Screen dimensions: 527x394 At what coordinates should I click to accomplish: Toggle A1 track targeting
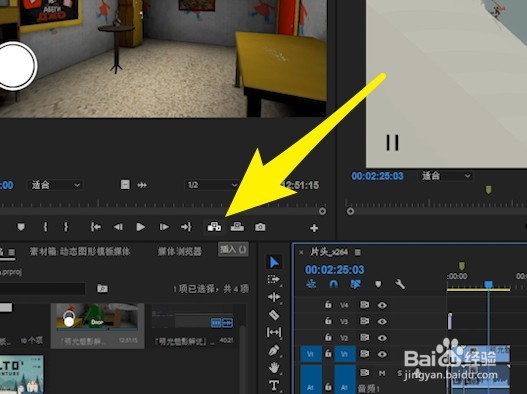(345, 380)
